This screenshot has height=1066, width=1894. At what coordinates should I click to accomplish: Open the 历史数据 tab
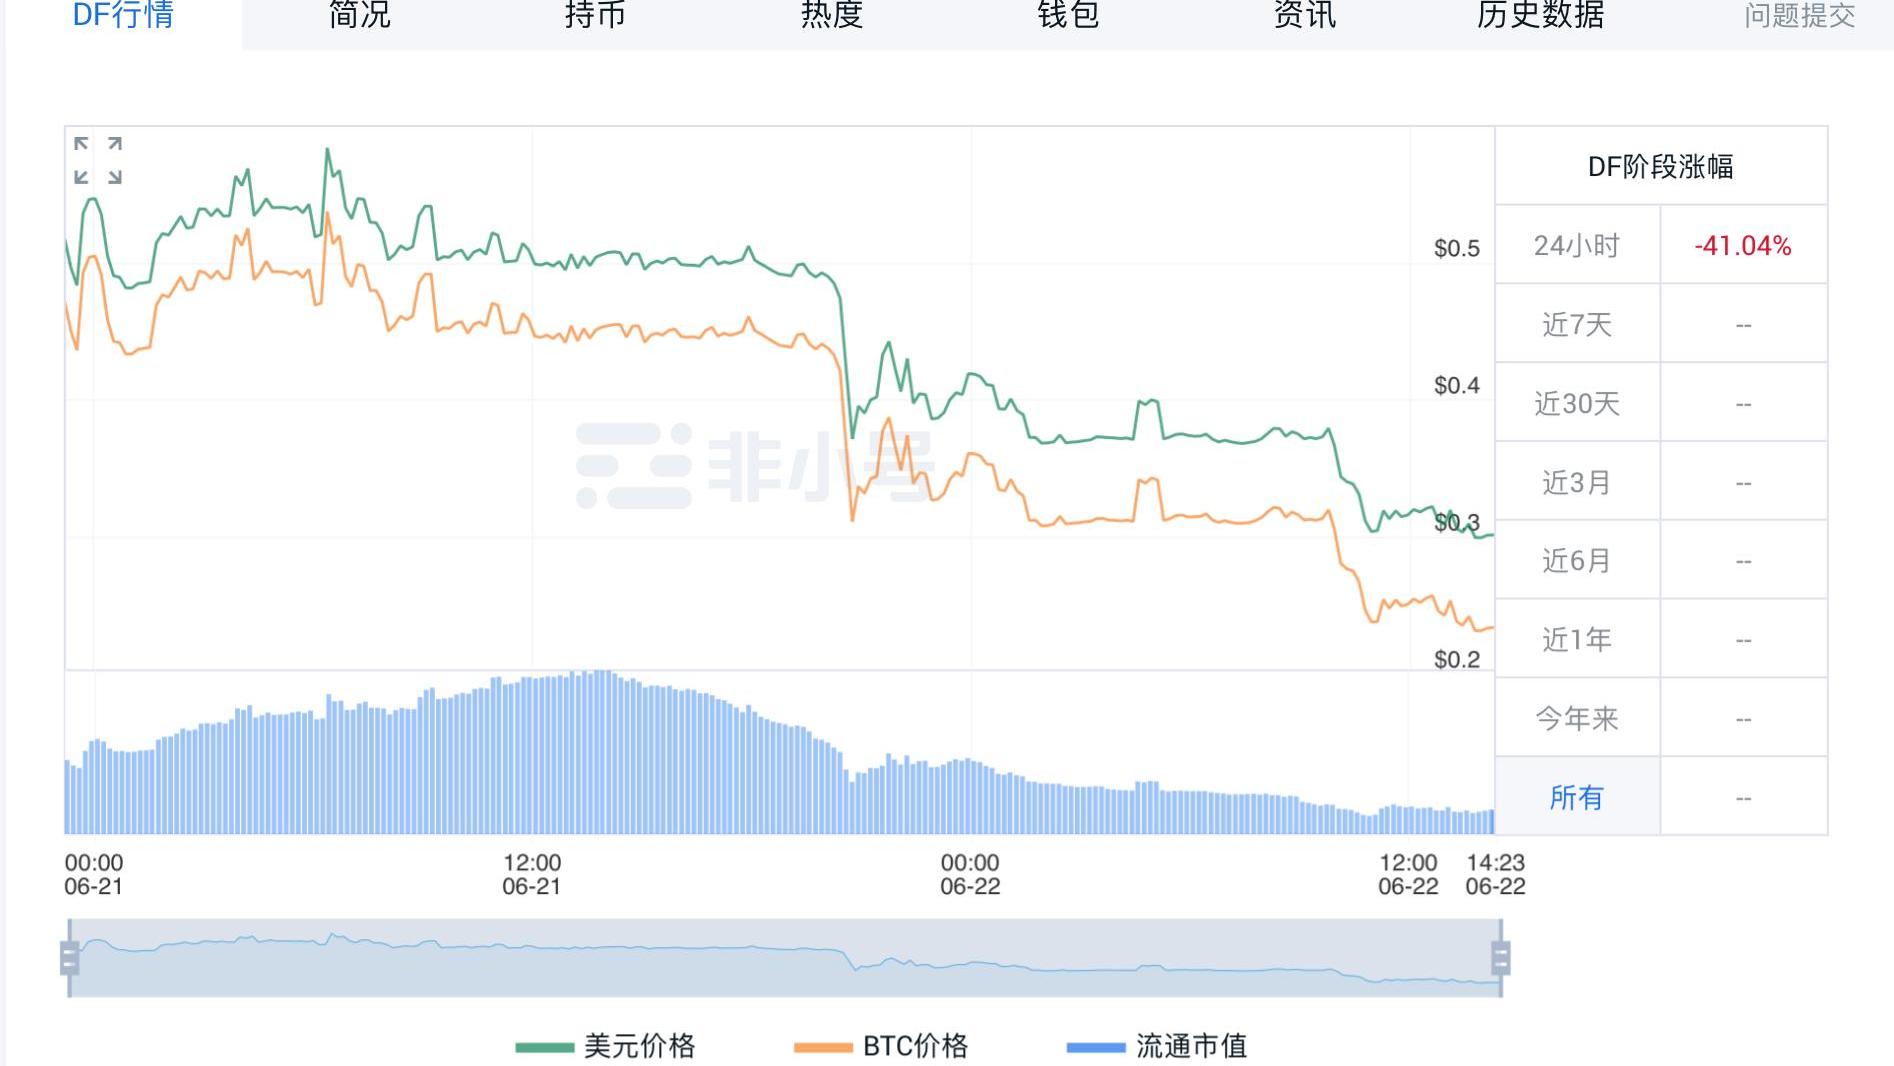1540,15
